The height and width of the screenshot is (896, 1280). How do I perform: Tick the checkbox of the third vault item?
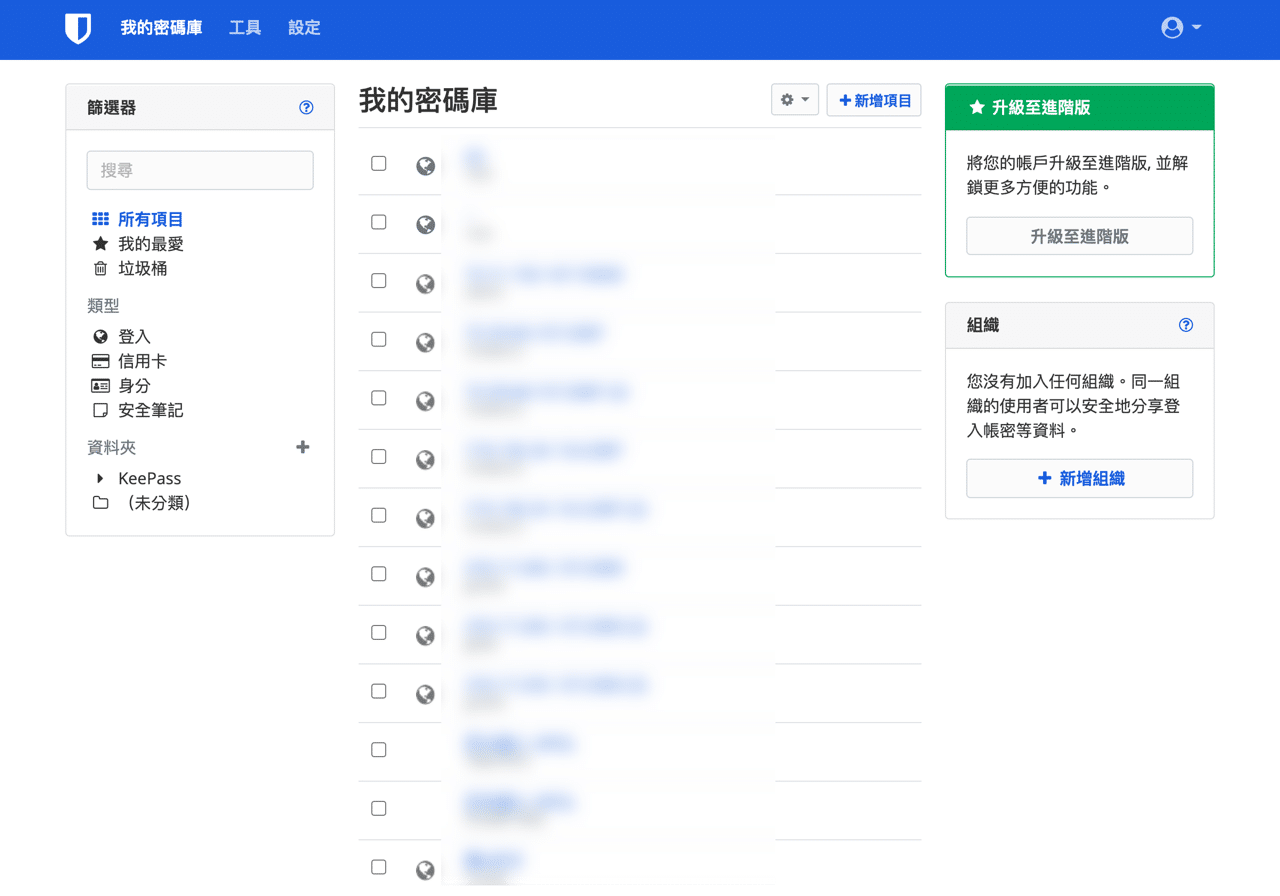click(379, 281)
